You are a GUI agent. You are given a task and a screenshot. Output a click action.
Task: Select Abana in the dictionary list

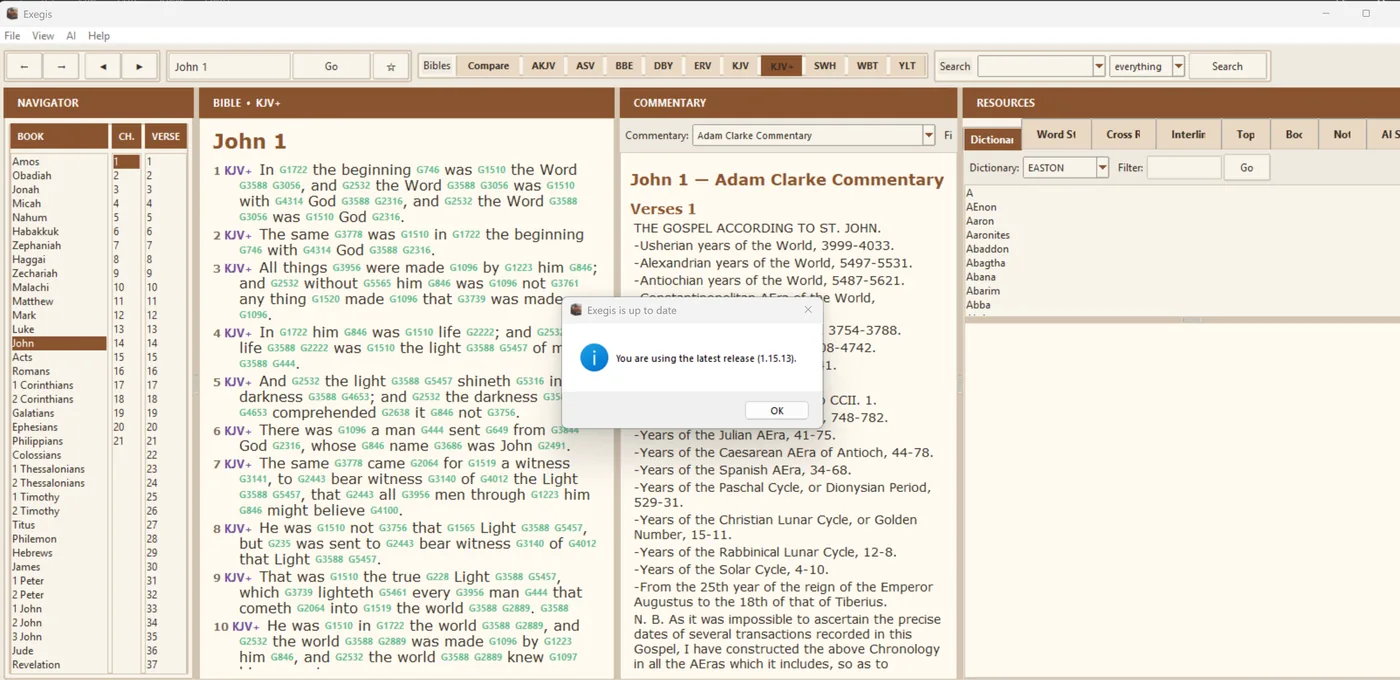click(981, 277)
